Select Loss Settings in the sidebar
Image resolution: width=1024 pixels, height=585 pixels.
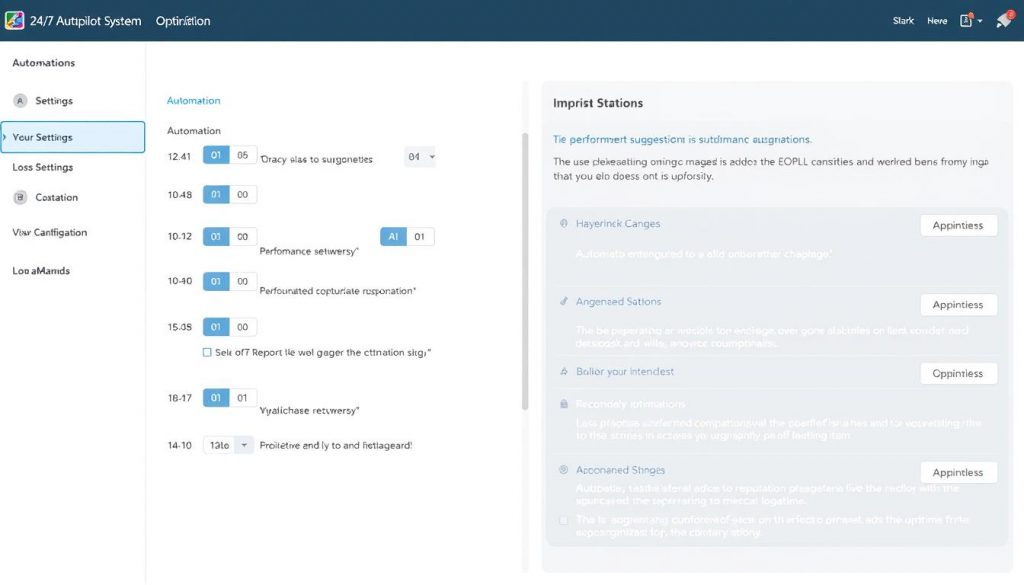(42, 168)
